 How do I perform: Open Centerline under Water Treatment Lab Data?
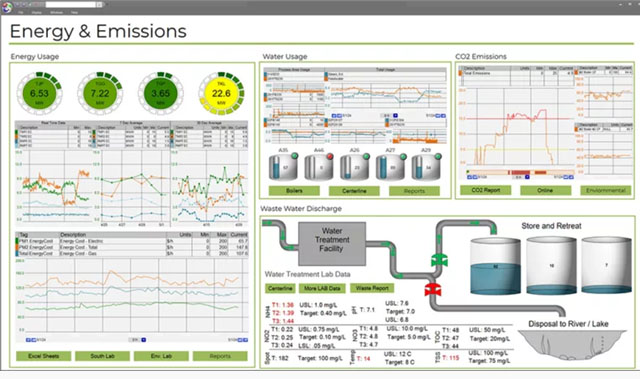pyautogui.click(x=280, y=288)
